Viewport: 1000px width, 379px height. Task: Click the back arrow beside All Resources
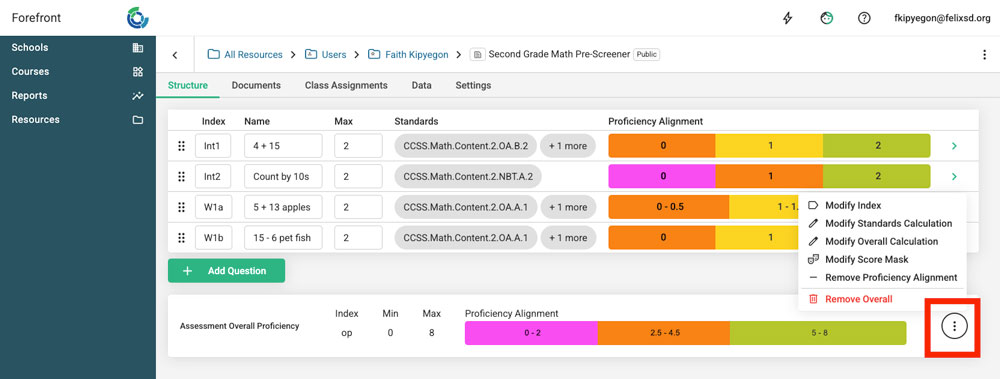(x=175, y=55)
